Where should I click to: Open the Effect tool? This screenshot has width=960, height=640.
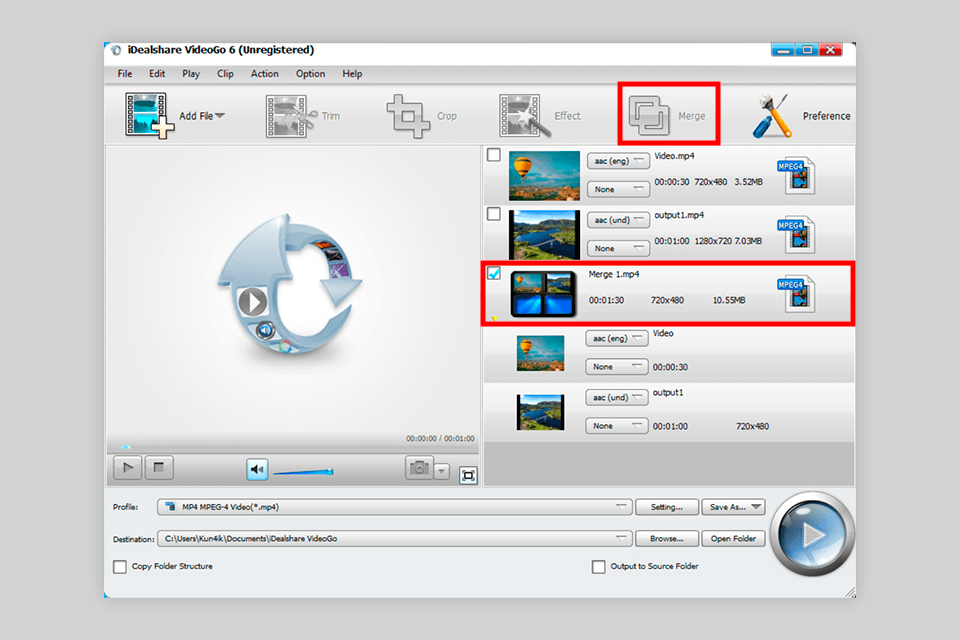(540, 116)
